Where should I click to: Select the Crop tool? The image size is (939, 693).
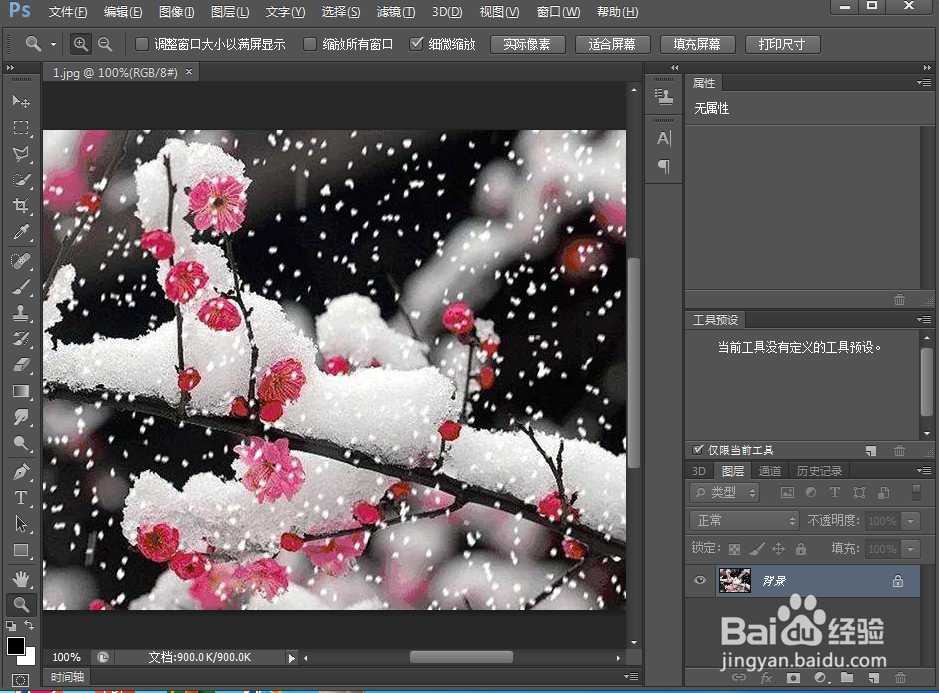click(21, 205)
